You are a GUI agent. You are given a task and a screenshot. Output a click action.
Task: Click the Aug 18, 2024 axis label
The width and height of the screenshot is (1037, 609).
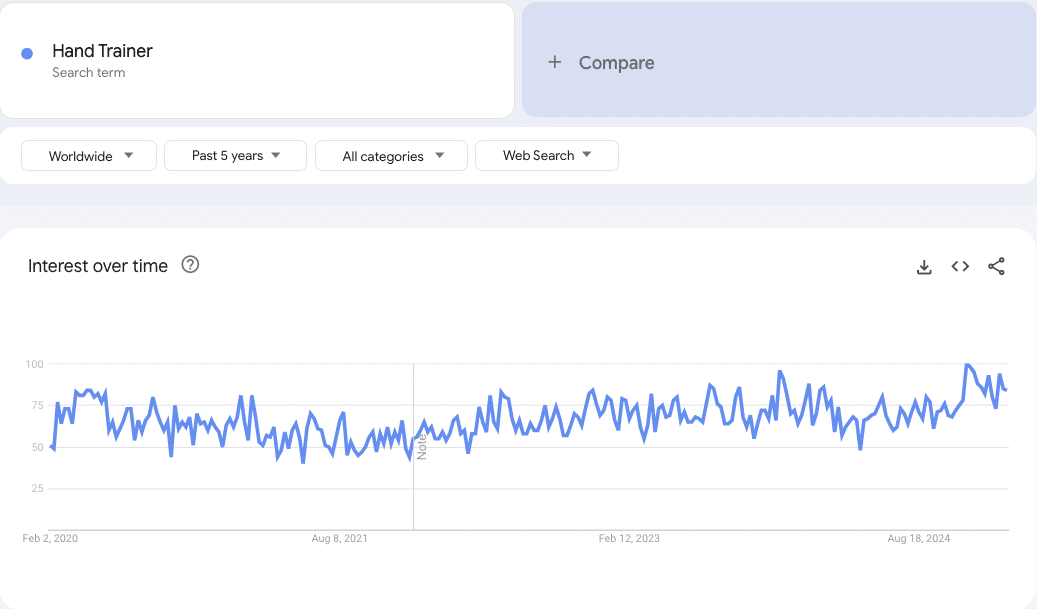919,538
